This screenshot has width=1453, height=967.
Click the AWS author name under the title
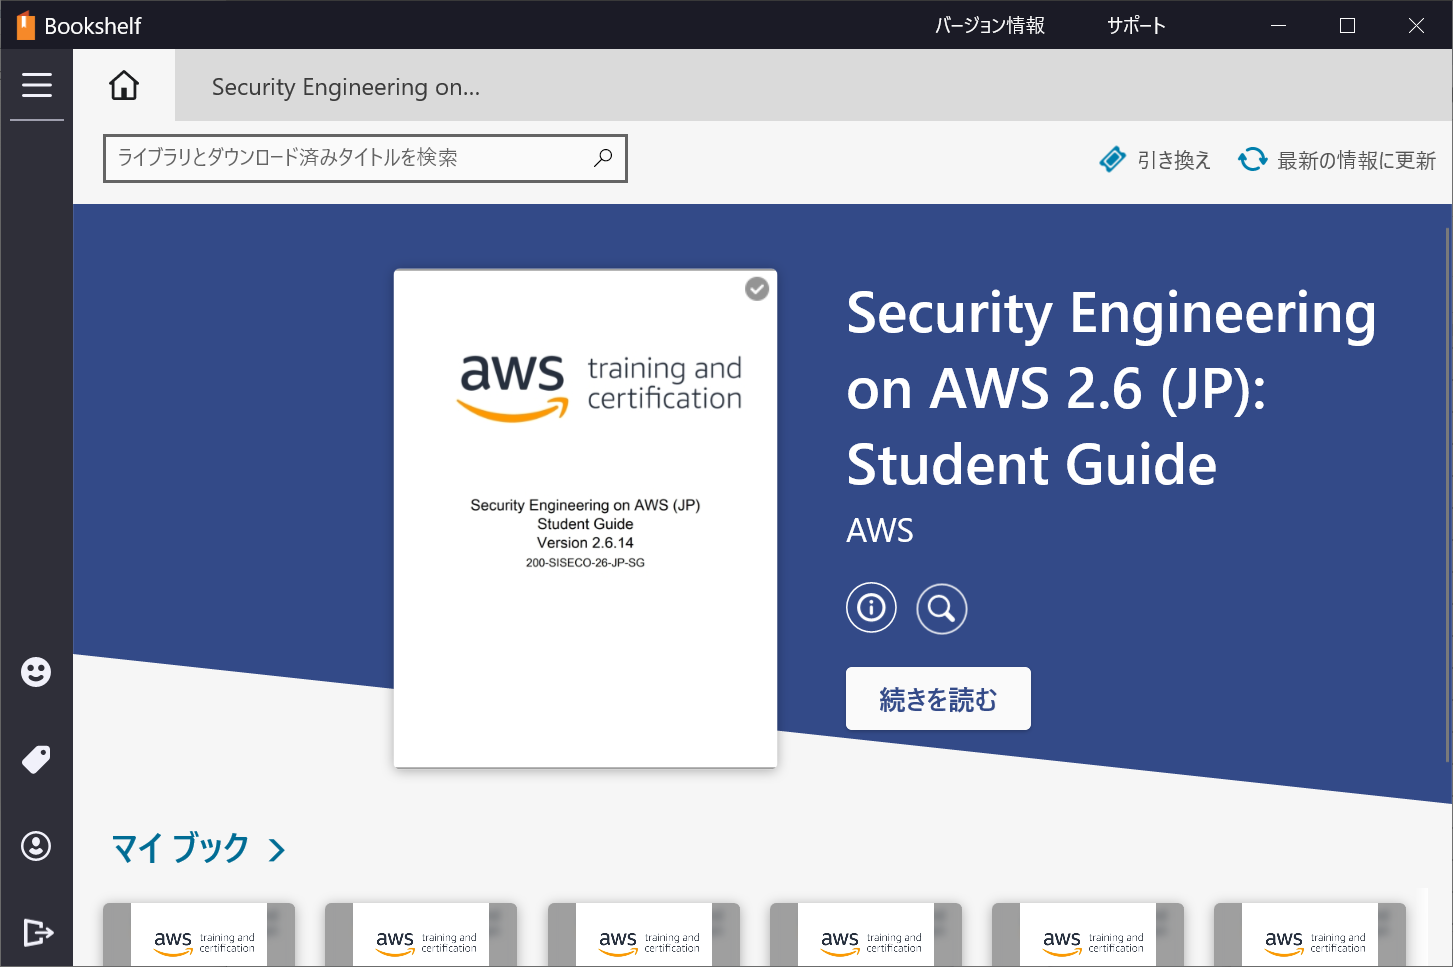[x=880, y=530]
